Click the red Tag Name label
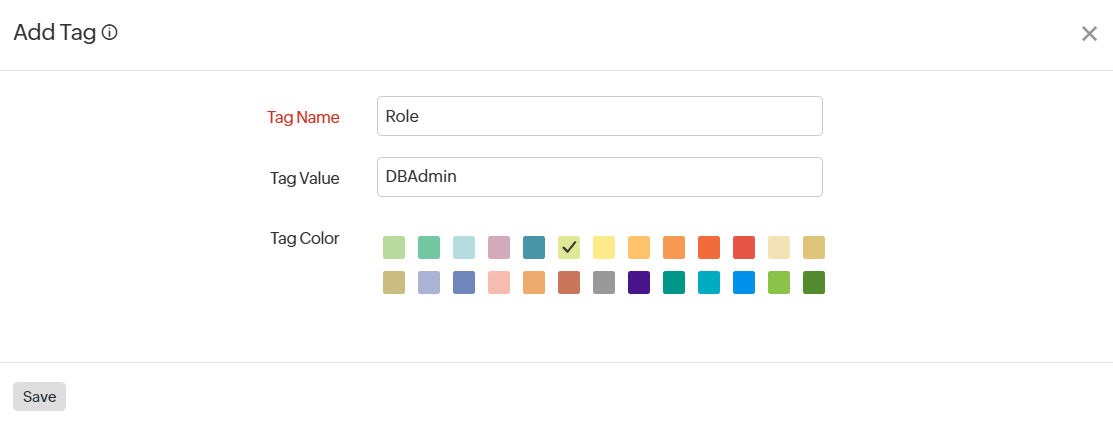The height and width of the screenshot is (422, 1113). [303, 117]
